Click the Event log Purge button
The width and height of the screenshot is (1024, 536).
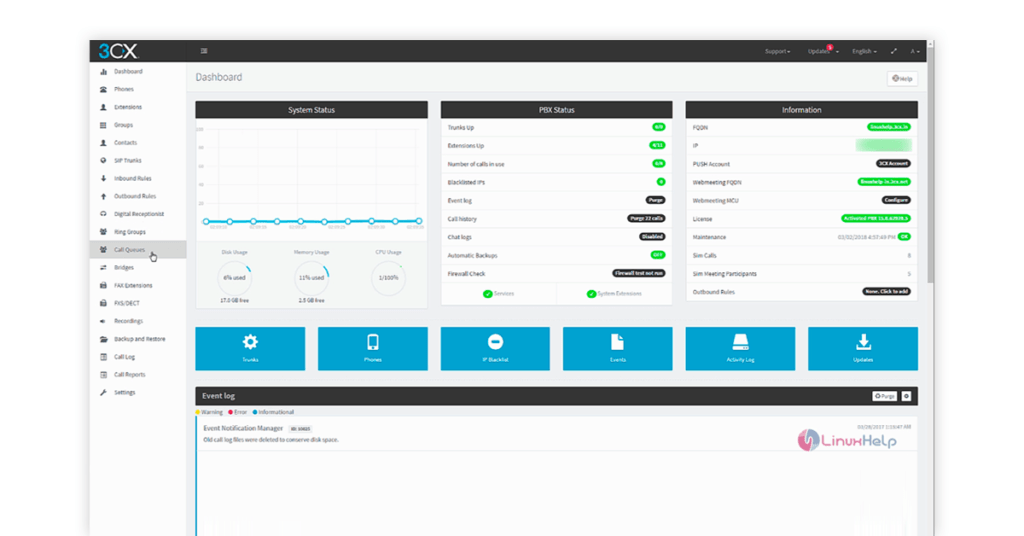[x=885, y=396]
